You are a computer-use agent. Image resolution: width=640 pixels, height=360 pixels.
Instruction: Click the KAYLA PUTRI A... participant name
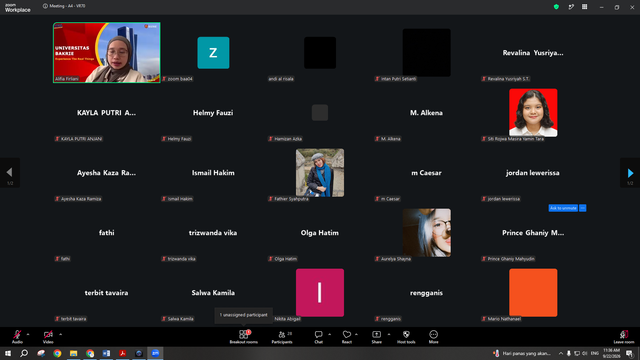[x=107, y=113]
